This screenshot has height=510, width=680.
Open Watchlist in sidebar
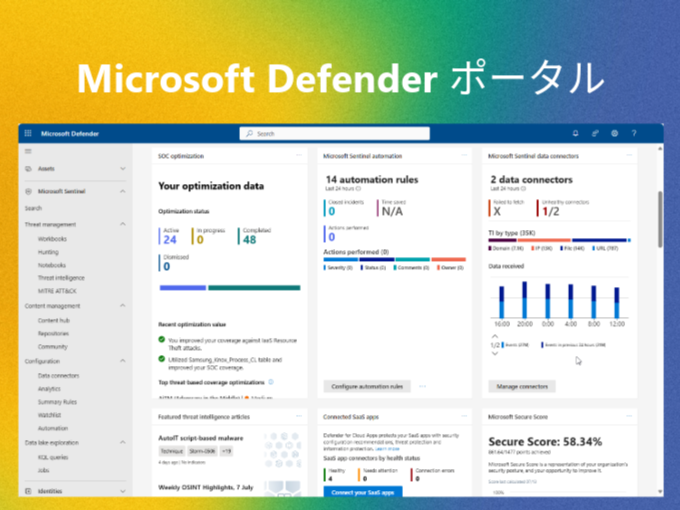49,415
